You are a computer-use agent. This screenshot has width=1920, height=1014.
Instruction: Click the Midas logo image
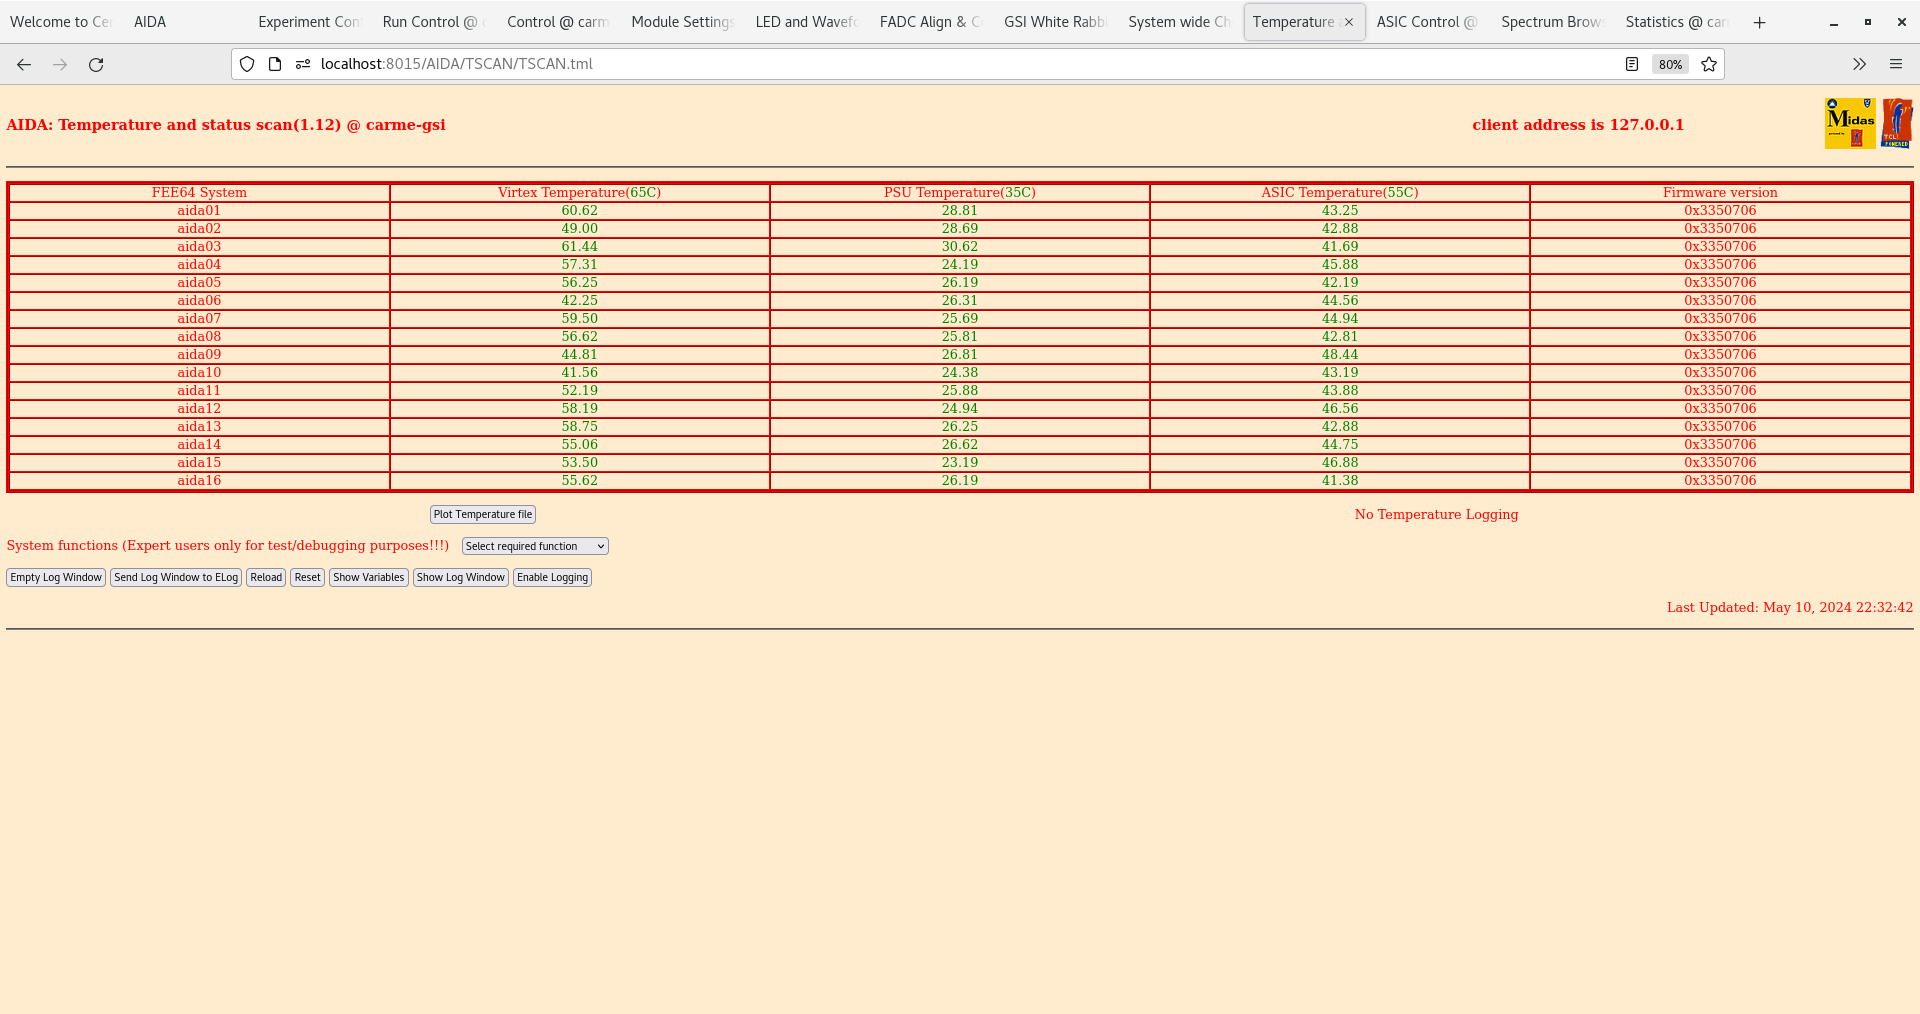[1850, 122]
